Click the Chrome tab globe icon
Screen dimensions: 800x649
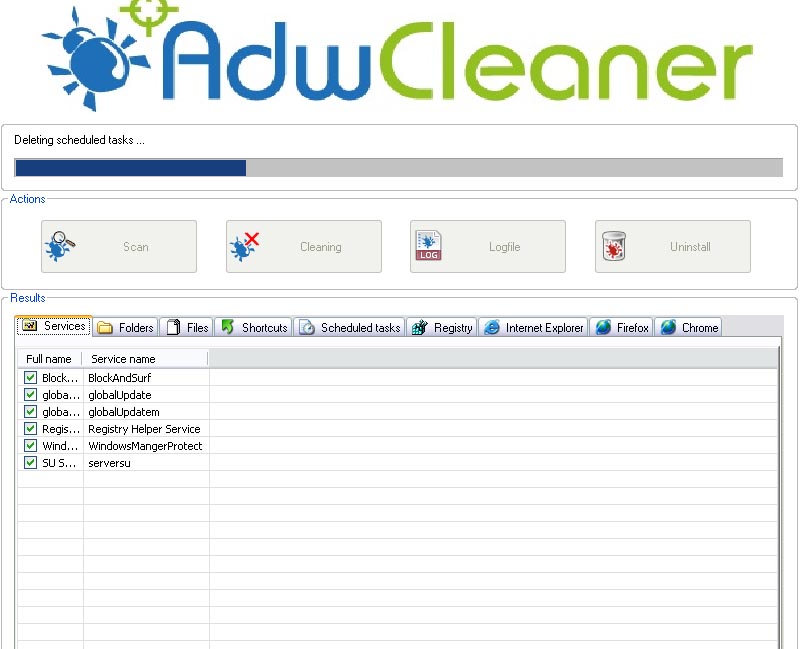click(x=668, y=327)
